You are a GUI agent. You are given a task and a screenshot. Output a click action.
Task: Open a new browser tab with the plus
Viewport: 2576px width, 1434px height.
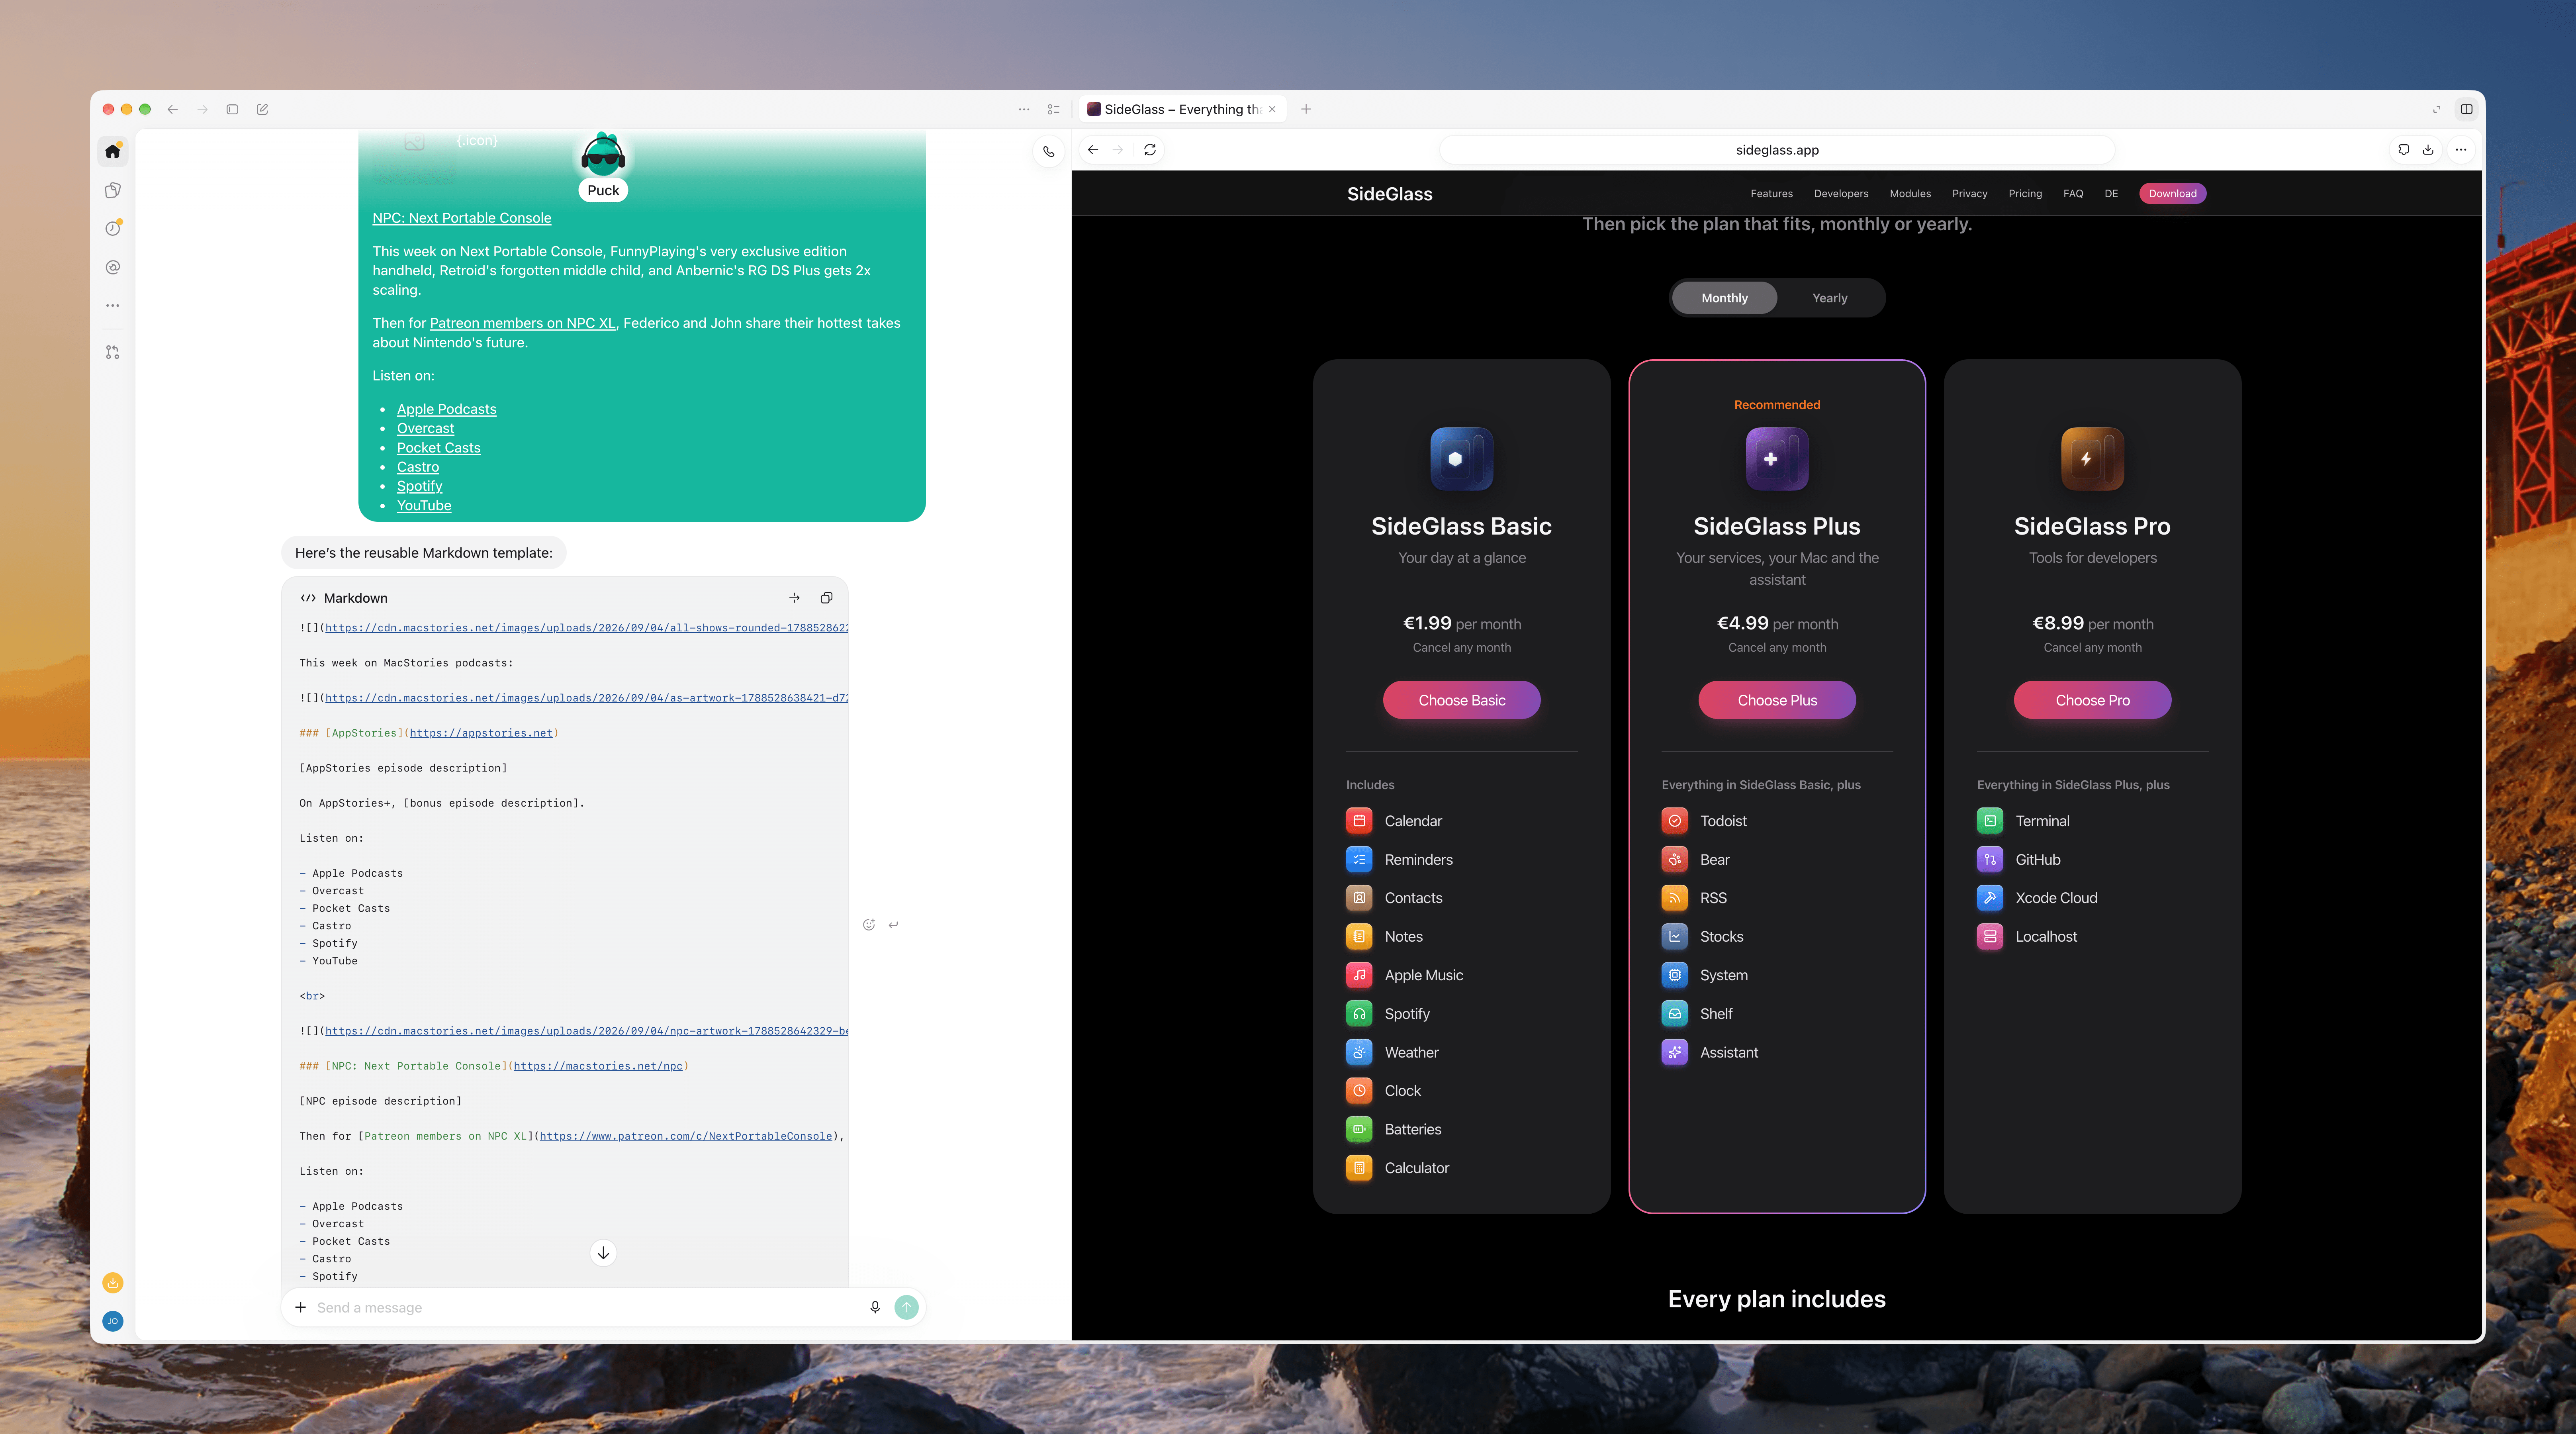[x=1306, y=109]
